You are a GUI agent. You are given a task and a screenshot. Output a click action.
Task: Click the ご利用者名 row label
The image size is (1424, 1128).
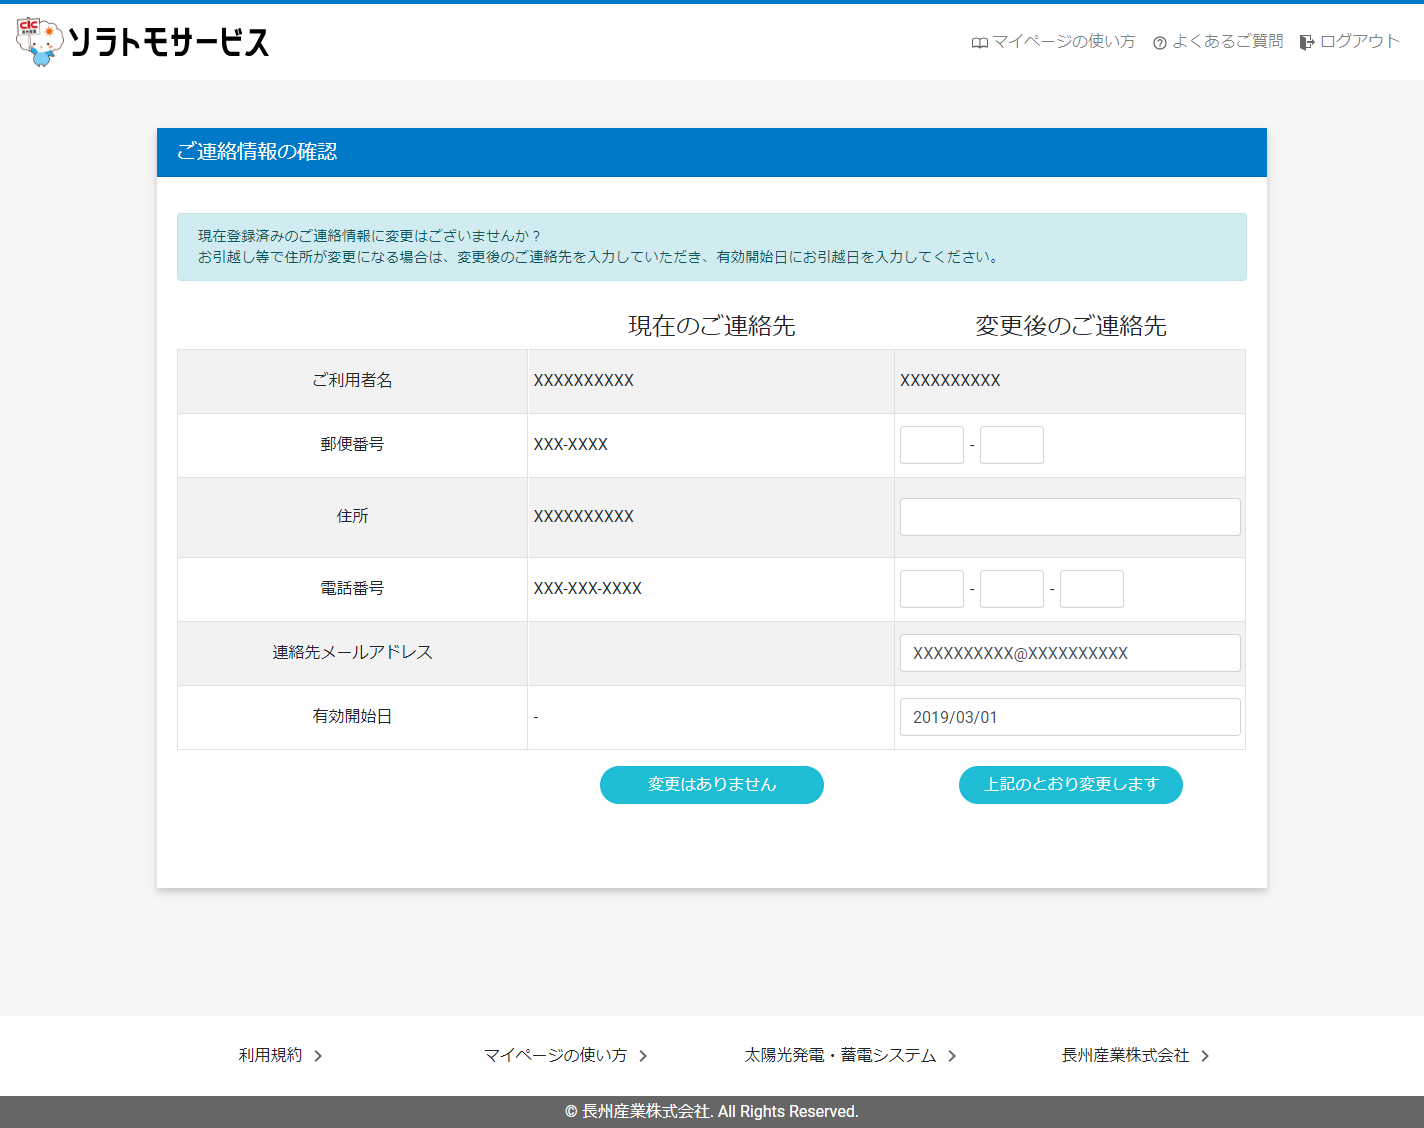(352, 380)
